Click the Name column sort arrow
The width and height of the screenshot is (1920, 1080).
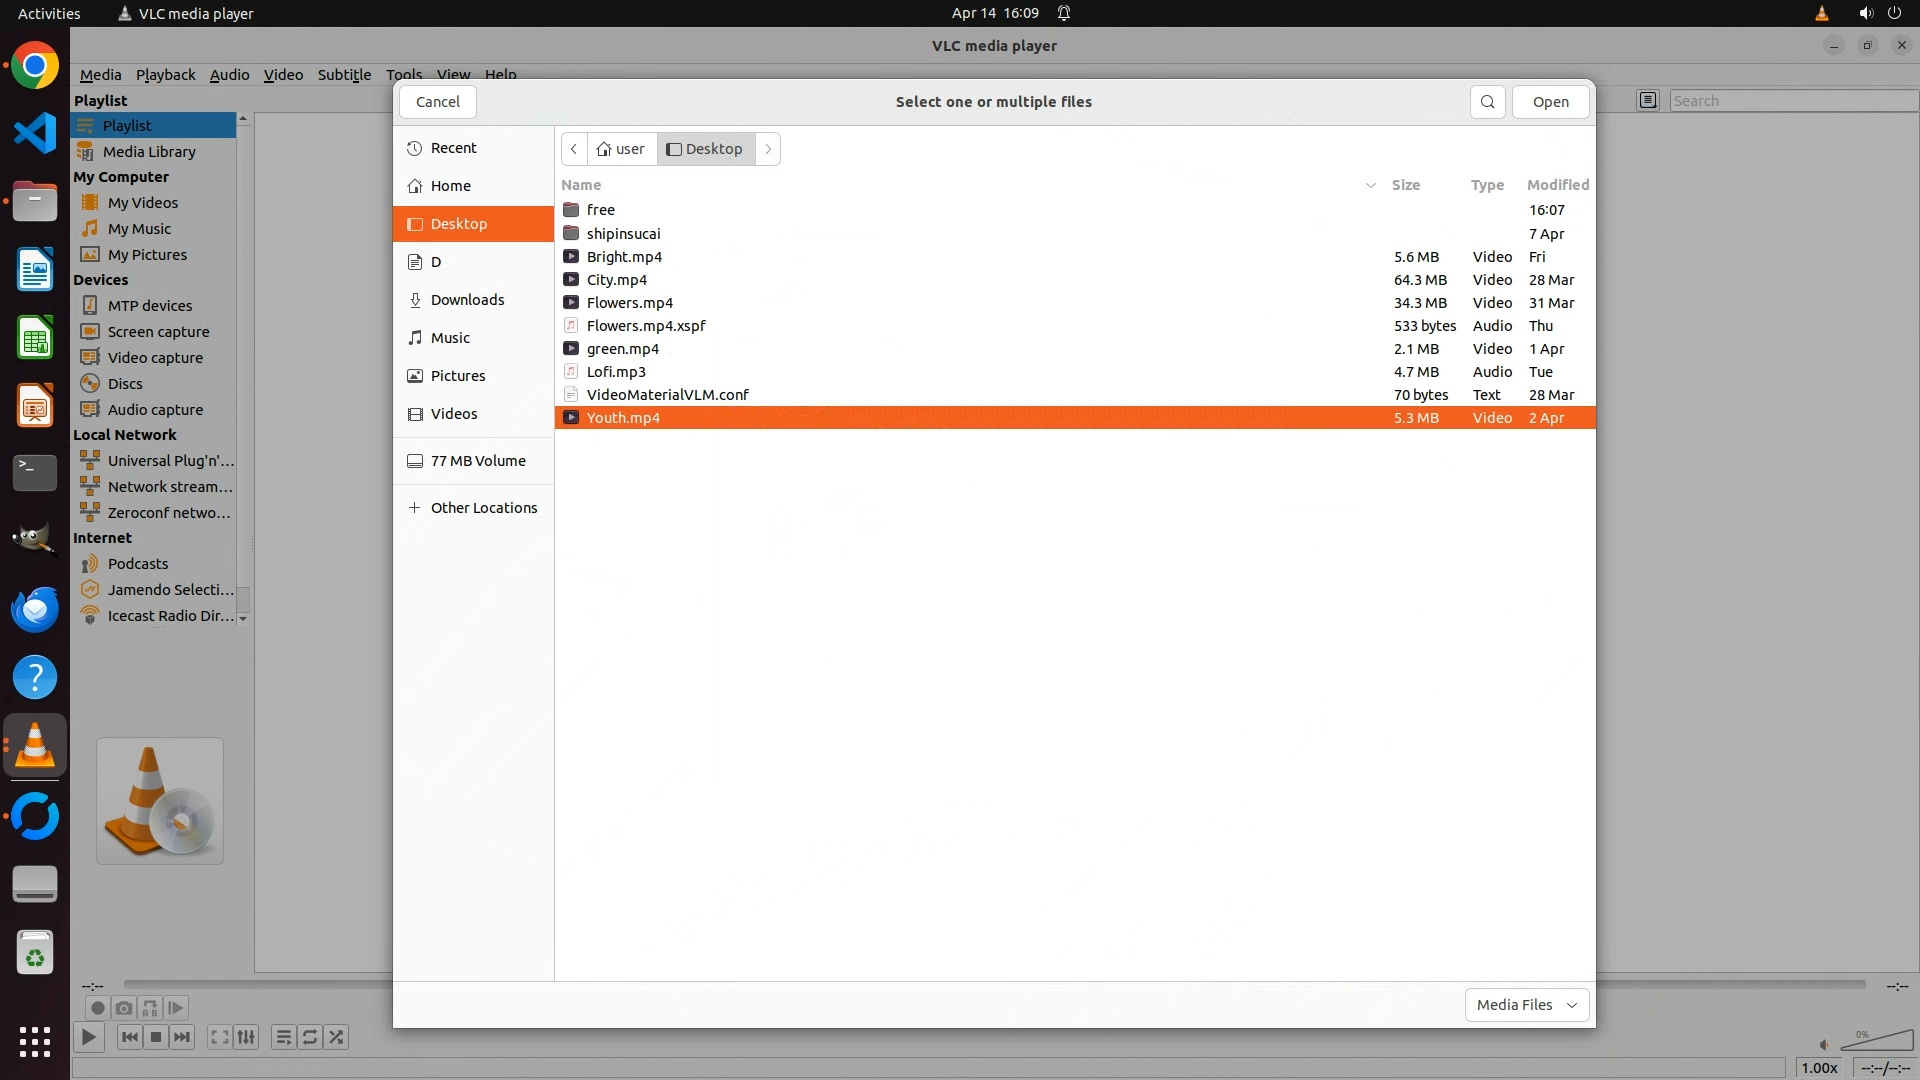tap(1370, 185)
